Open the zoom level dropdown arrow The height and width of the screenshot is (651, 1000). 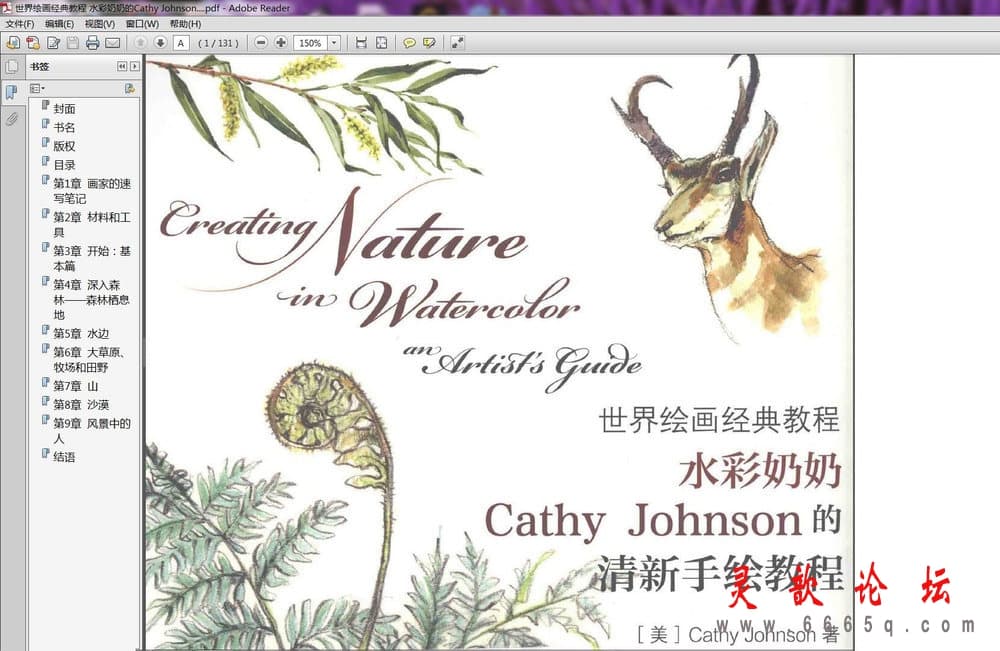point(334,43)
